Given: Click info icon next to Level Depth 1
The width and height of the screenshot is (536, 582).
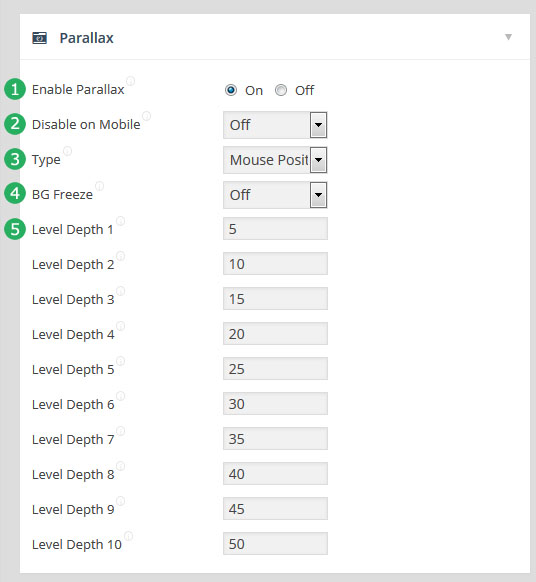Looking at the screenshot, I should tap(120, 221).
